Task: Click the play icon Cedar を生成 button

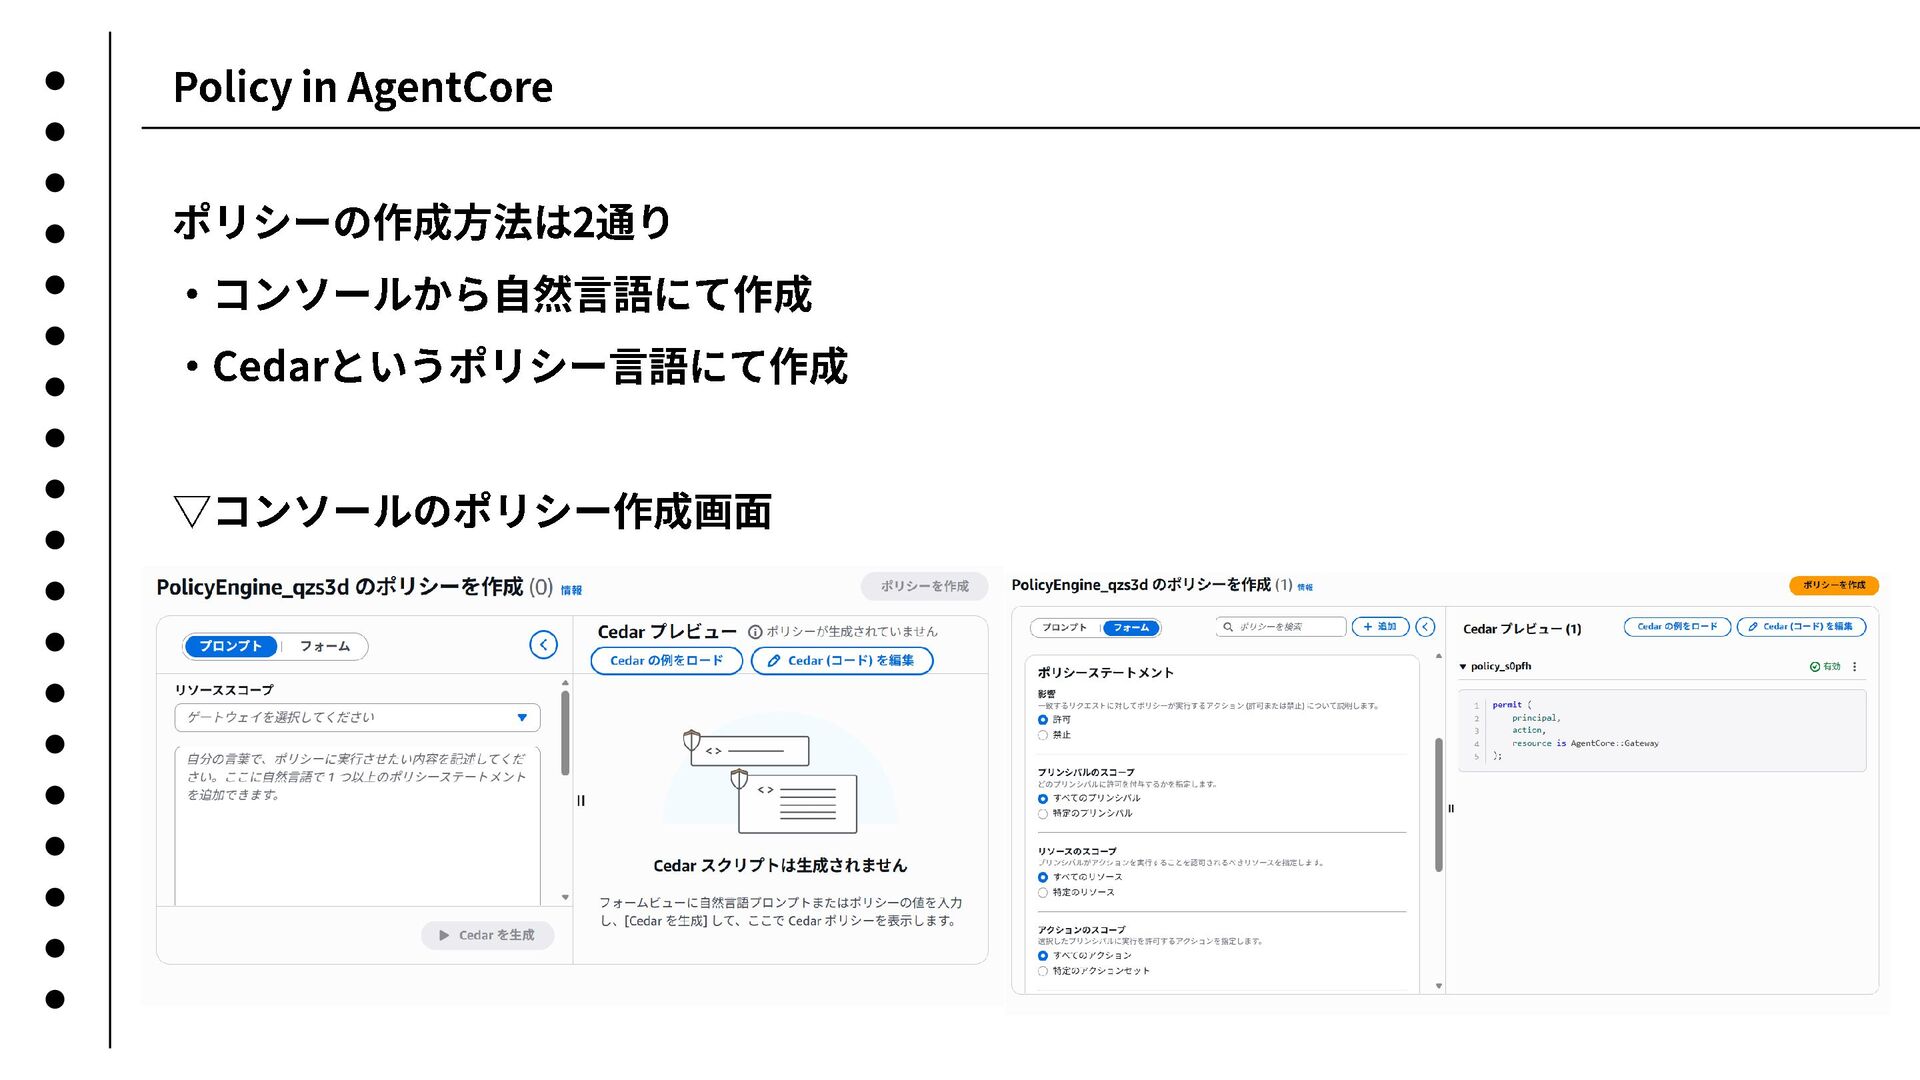Action: (488, 935)
